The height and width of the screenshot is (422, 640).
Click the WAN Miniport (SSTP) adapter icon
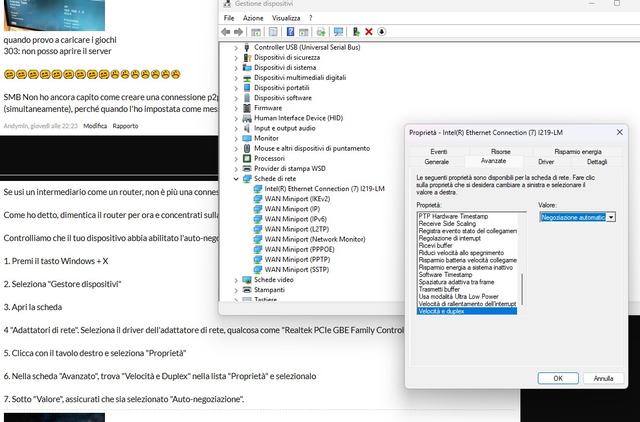pos(258,270)
